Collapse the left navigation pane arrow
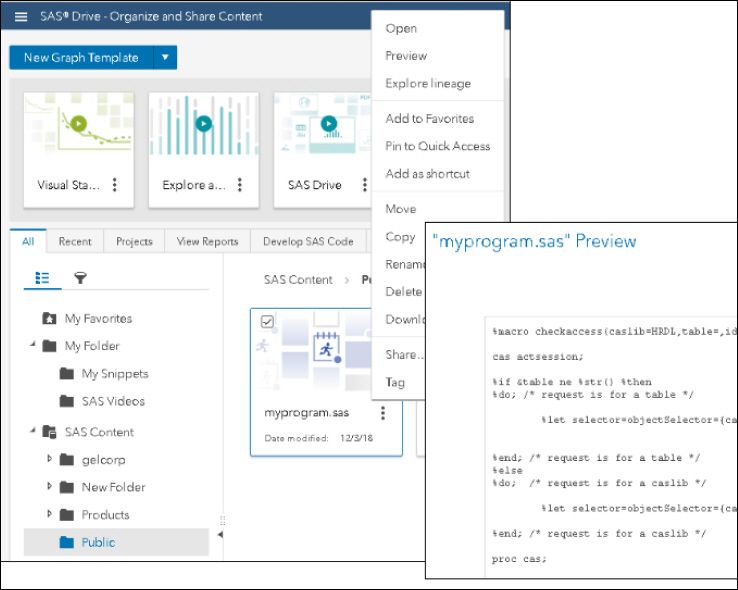This screenshot has height=590, width=738. (x=220, y=534)
